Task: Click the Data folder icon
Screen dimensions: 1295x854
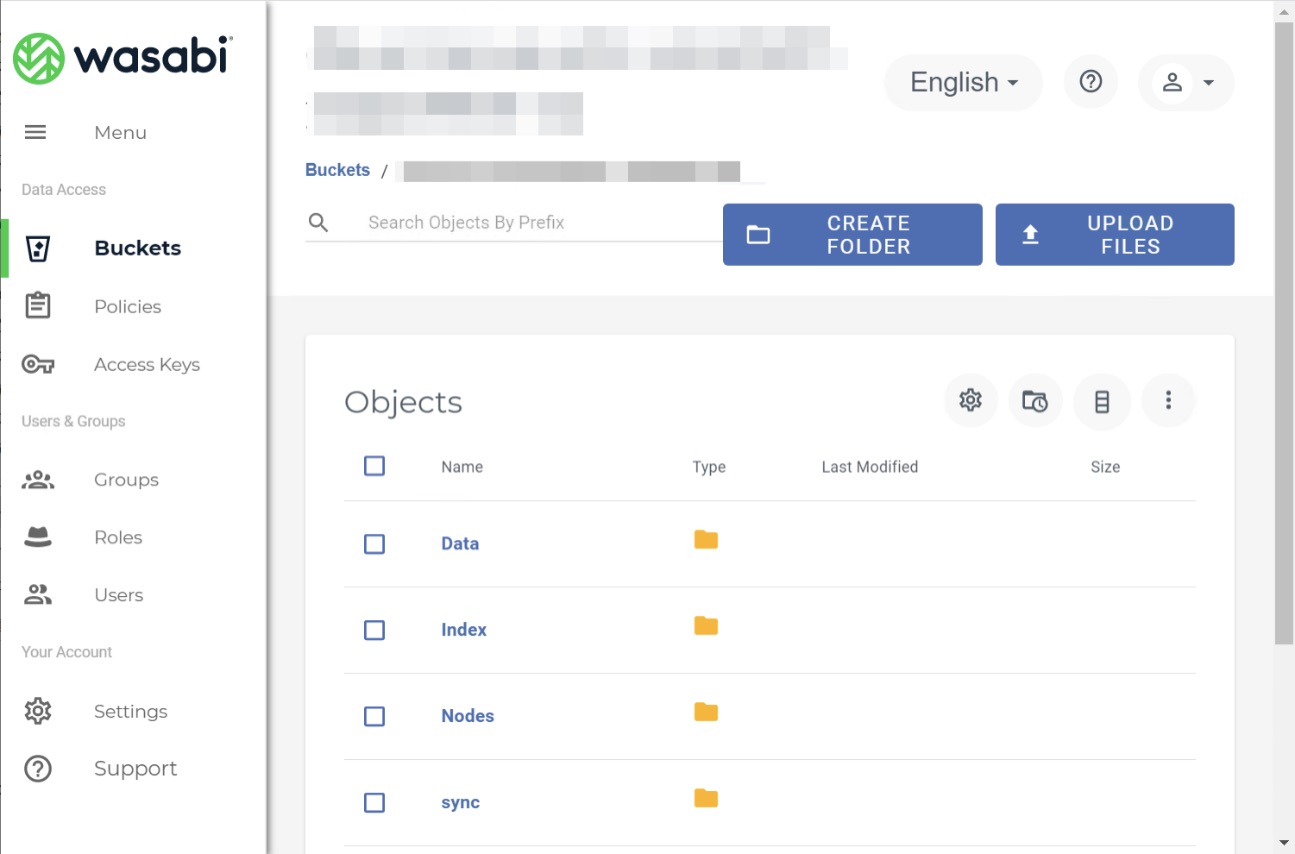Action: click(706, 540)
